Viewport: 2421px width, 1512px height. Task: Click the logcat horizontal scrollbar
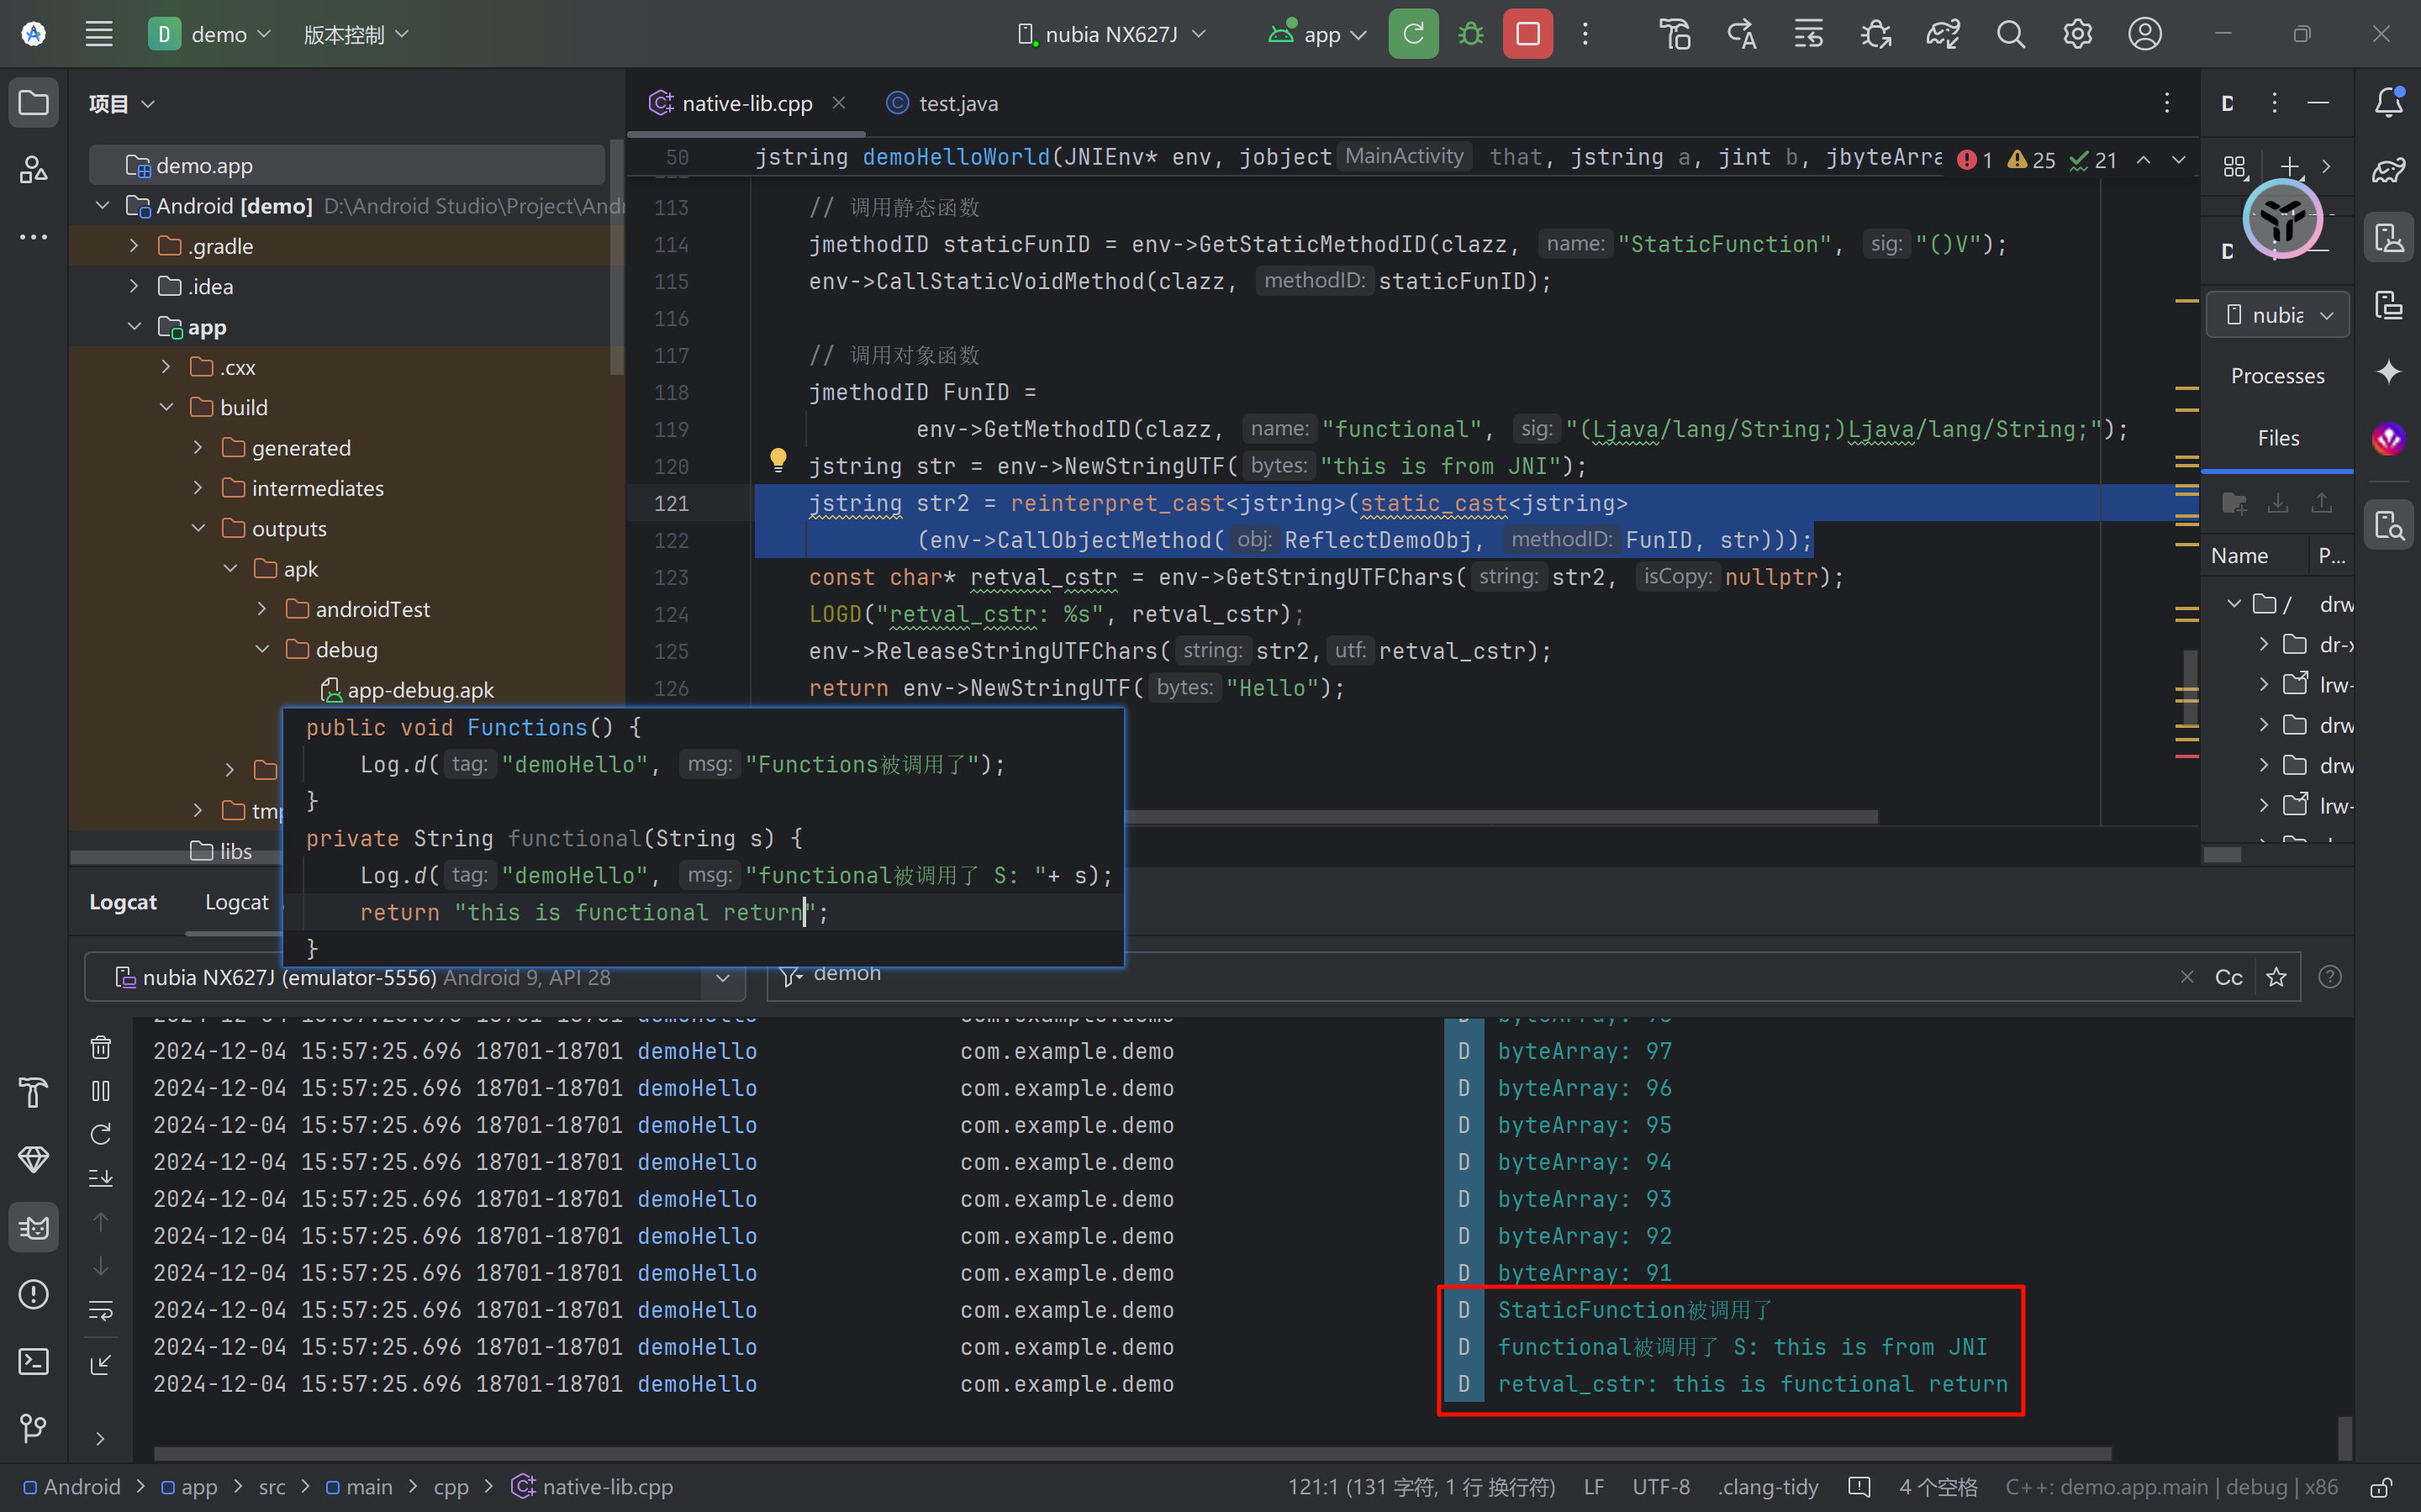(1130, 1453)
